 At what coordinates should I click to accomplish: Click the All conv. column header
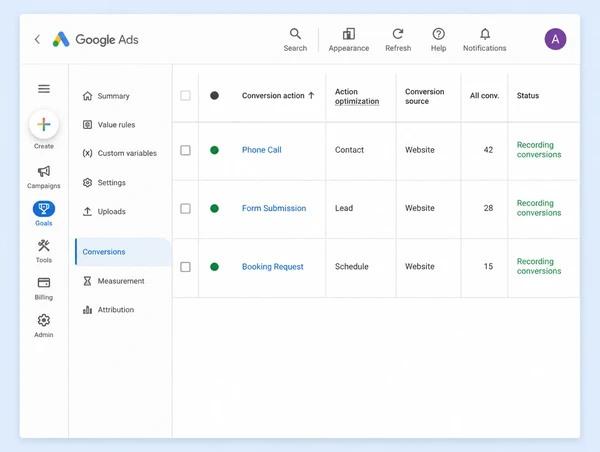(x=484, y=96)
